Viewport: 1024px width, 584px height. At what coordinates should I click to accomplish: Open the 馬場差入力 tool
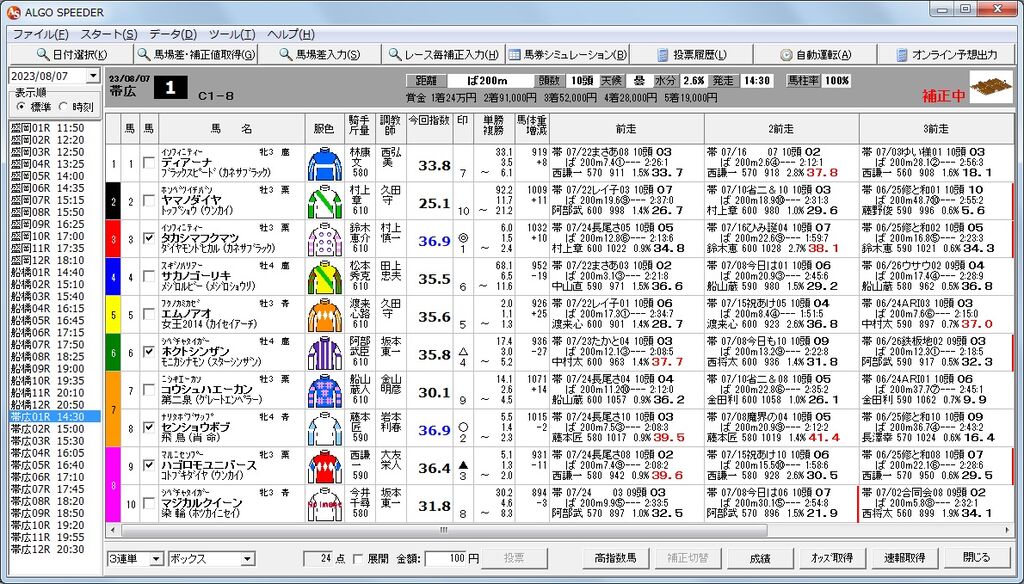(x=319, y=54)
